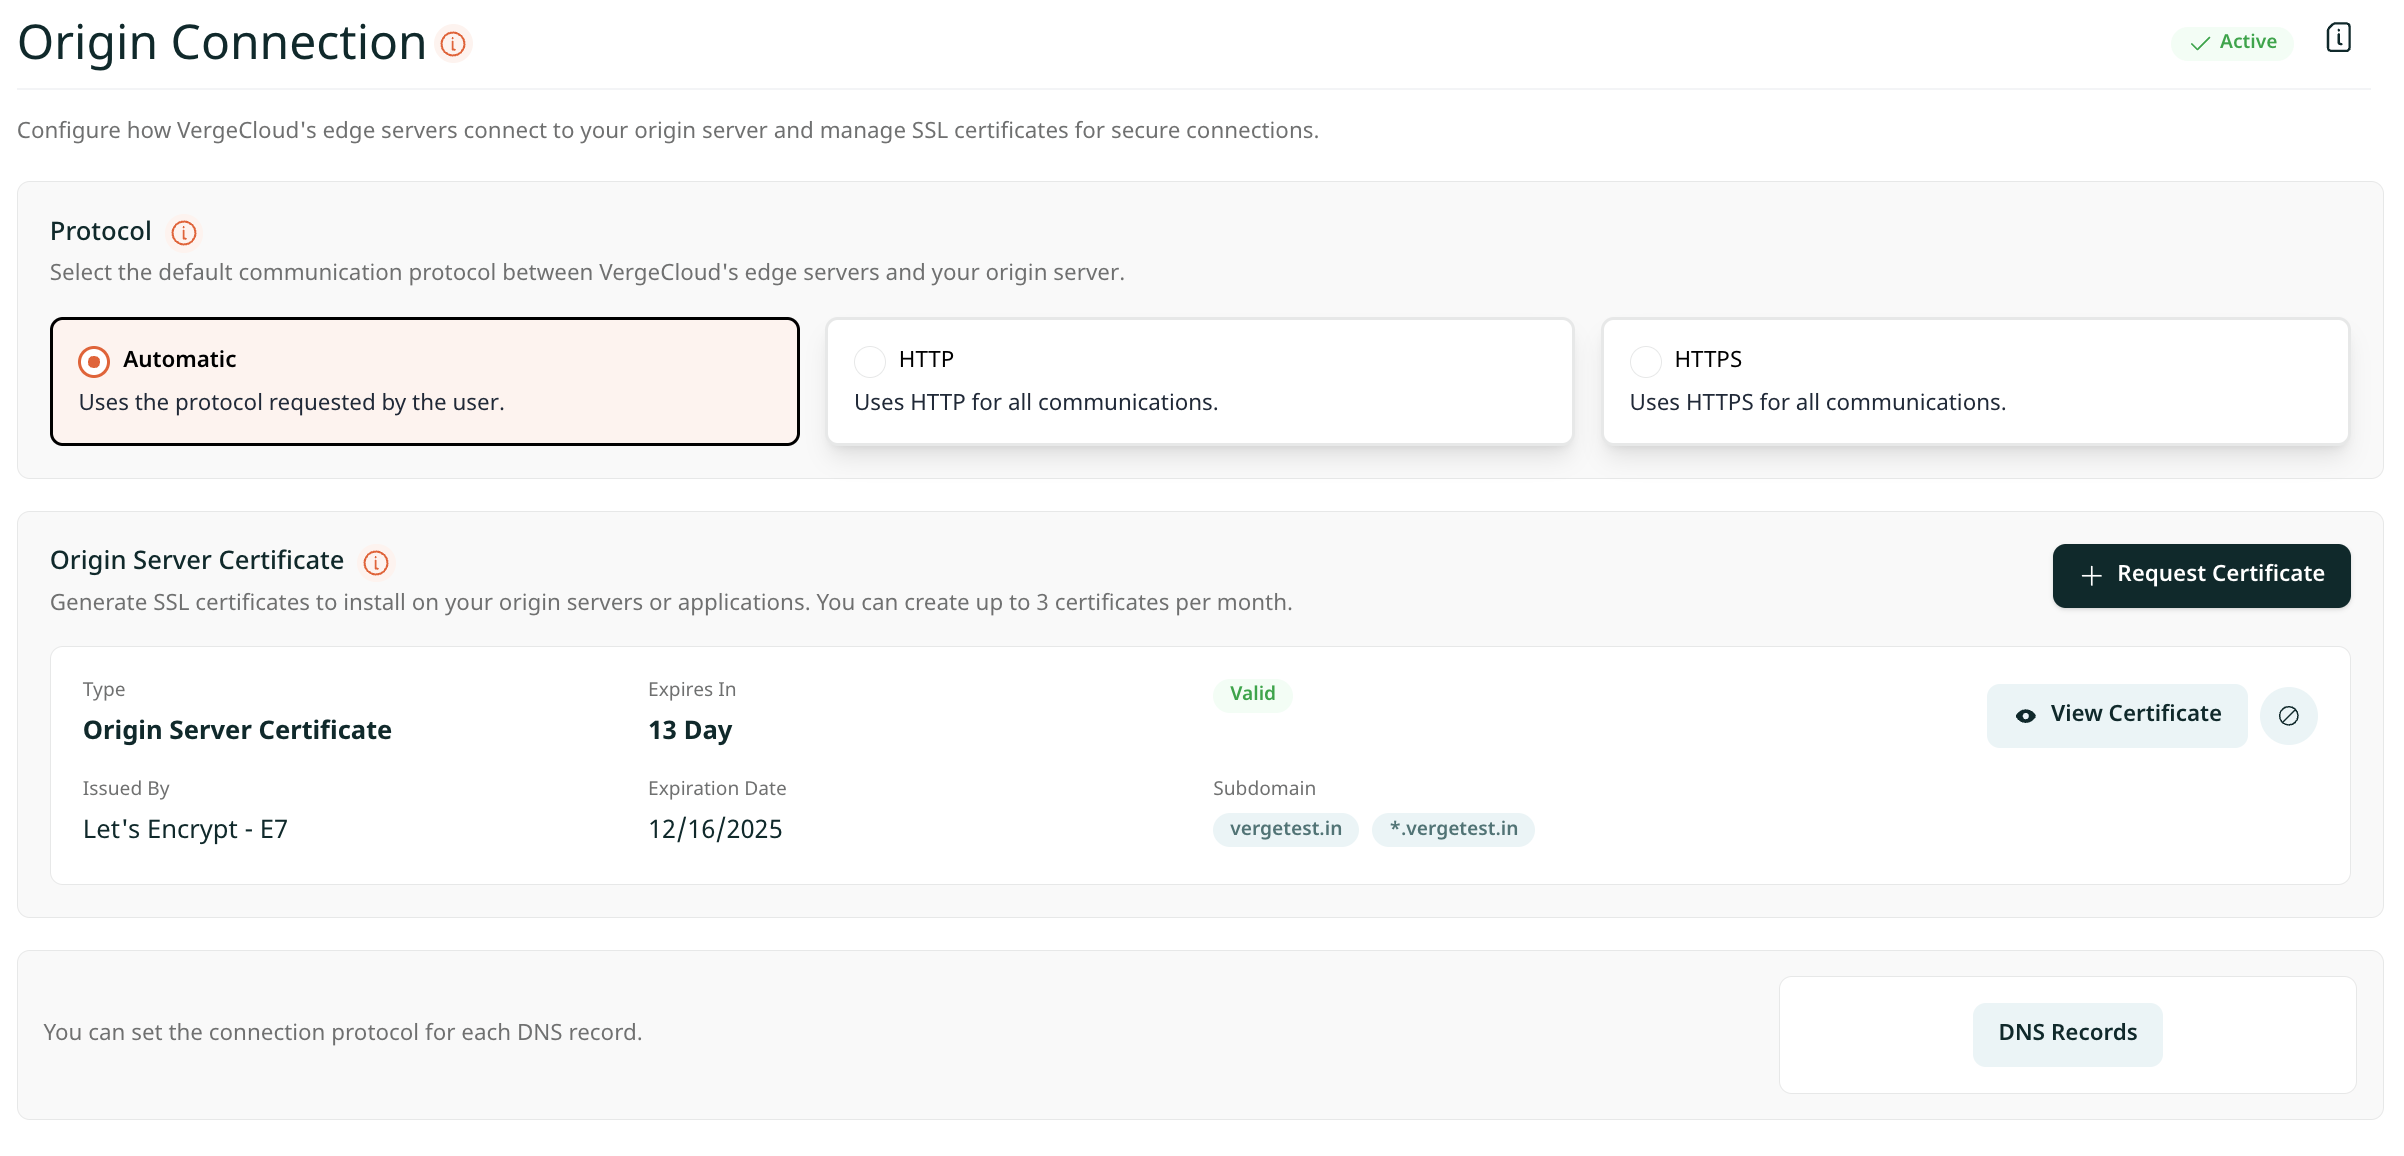This screenshot has width=2404, height=1156.
Task: Click the revoke certificate circle-slash icon
Action: coord(2288,716)
